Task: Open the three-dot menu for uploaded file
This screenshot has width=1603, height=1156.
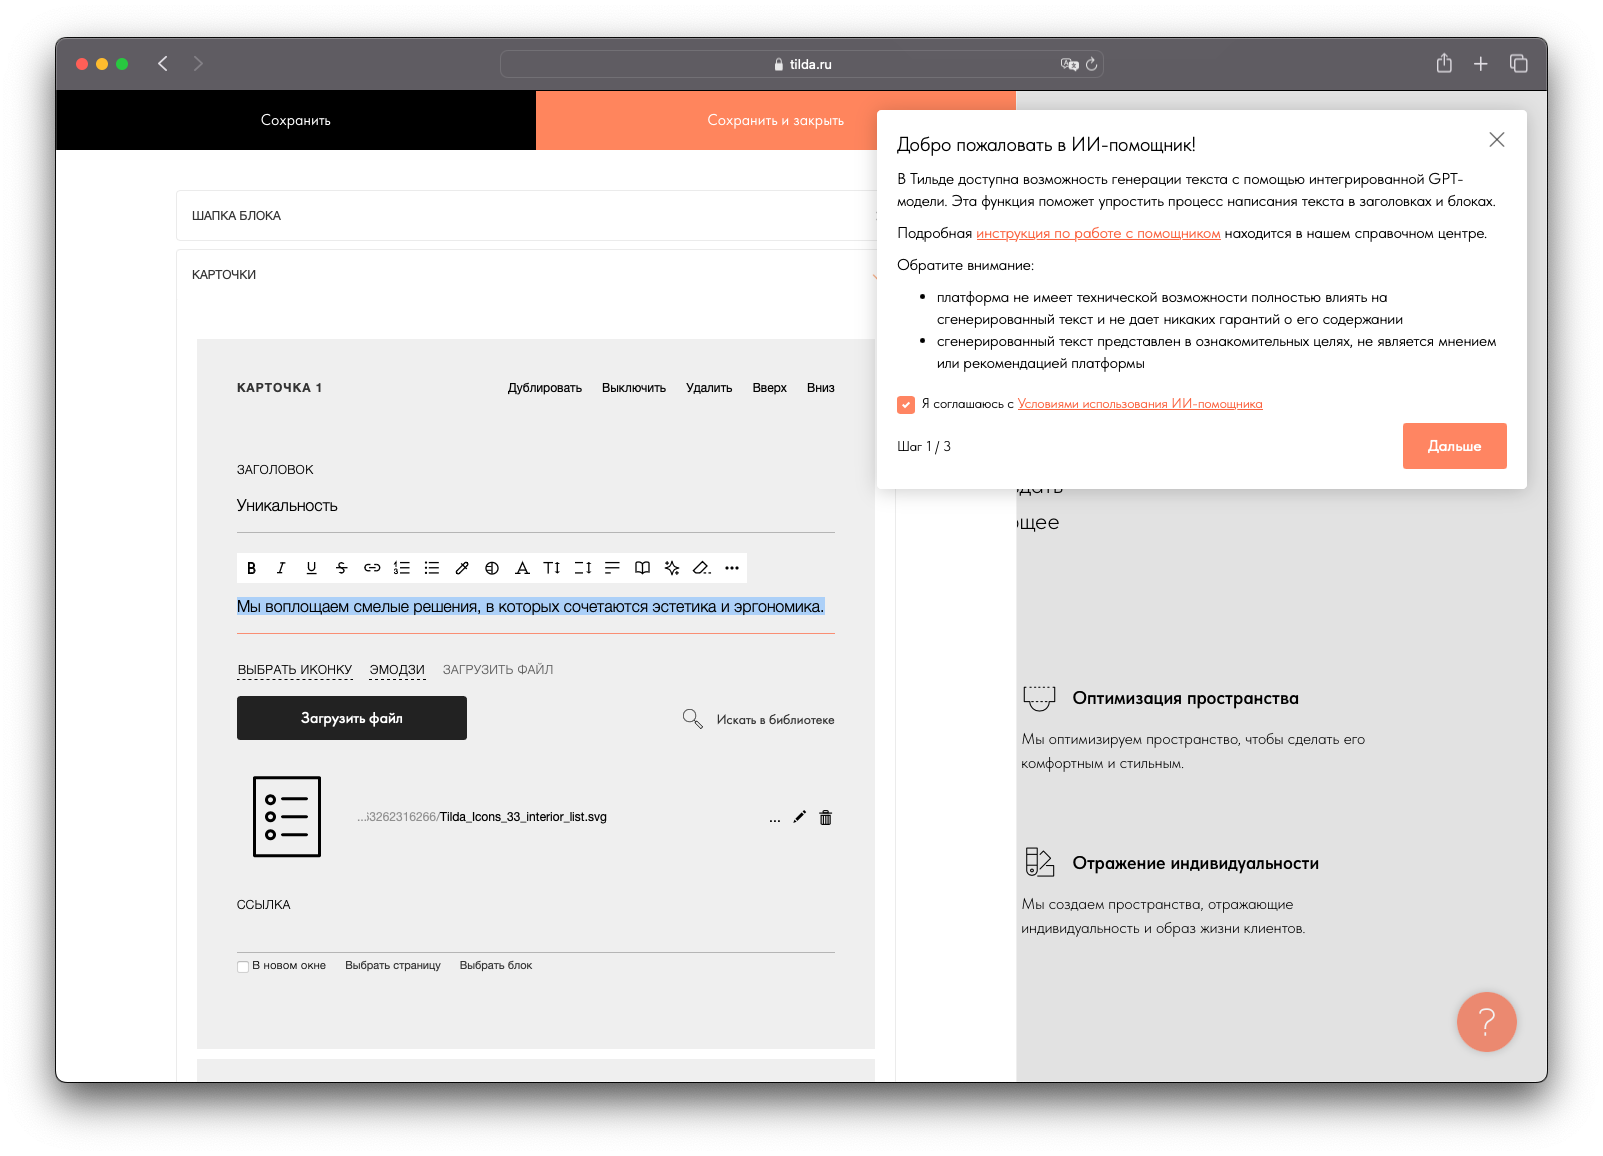Action: [x=775, y=819]
